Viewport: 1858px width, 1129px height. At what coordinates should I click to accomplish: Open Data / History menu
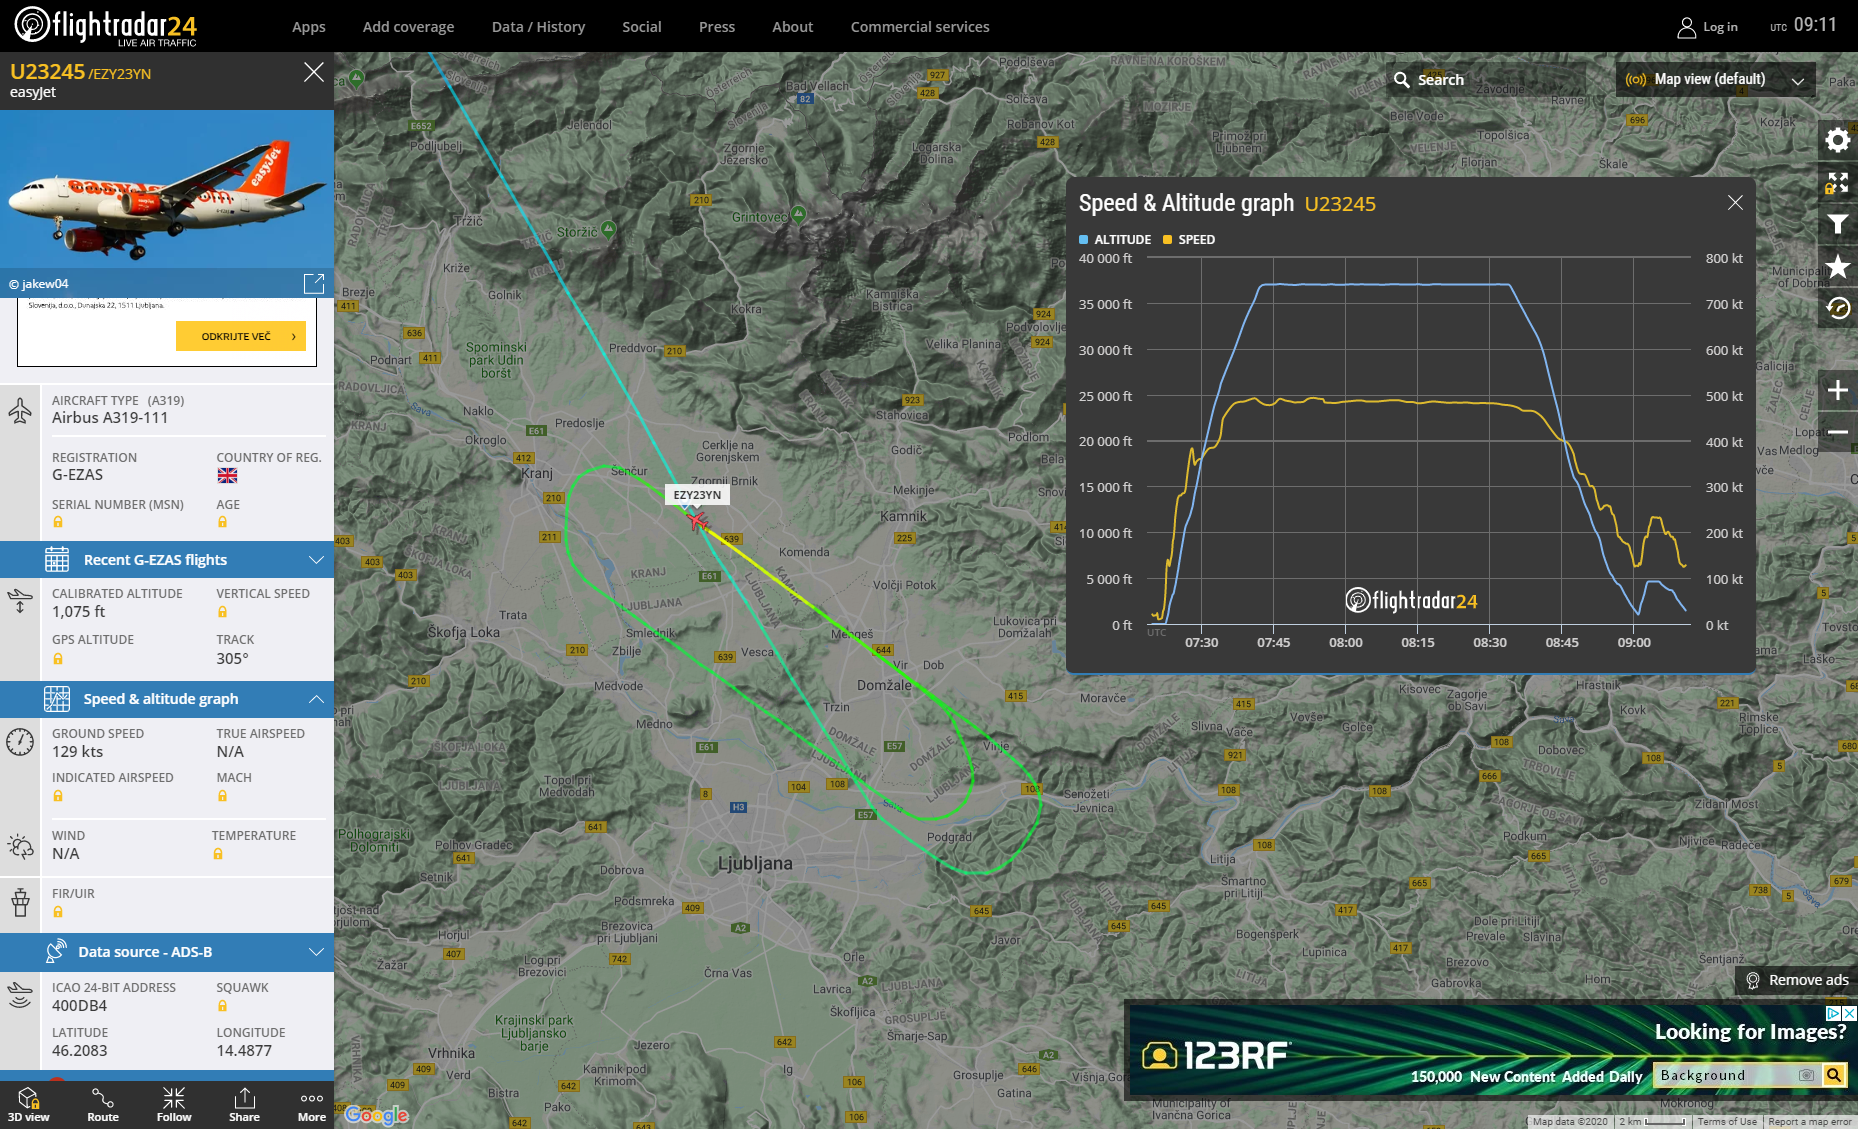tap(538, 27)
